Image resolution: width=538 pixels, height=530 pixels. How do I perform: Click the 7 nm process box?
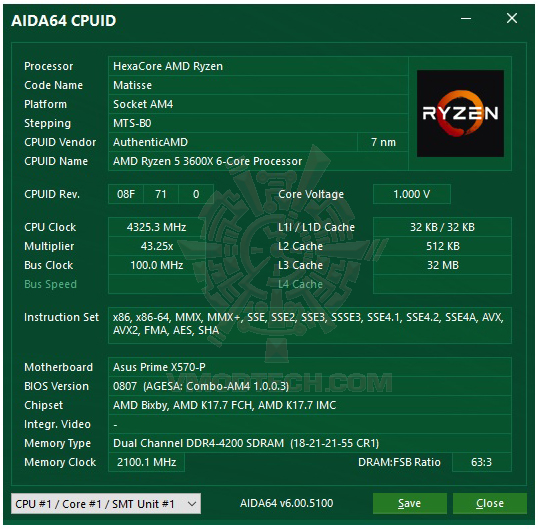(383, 142)
